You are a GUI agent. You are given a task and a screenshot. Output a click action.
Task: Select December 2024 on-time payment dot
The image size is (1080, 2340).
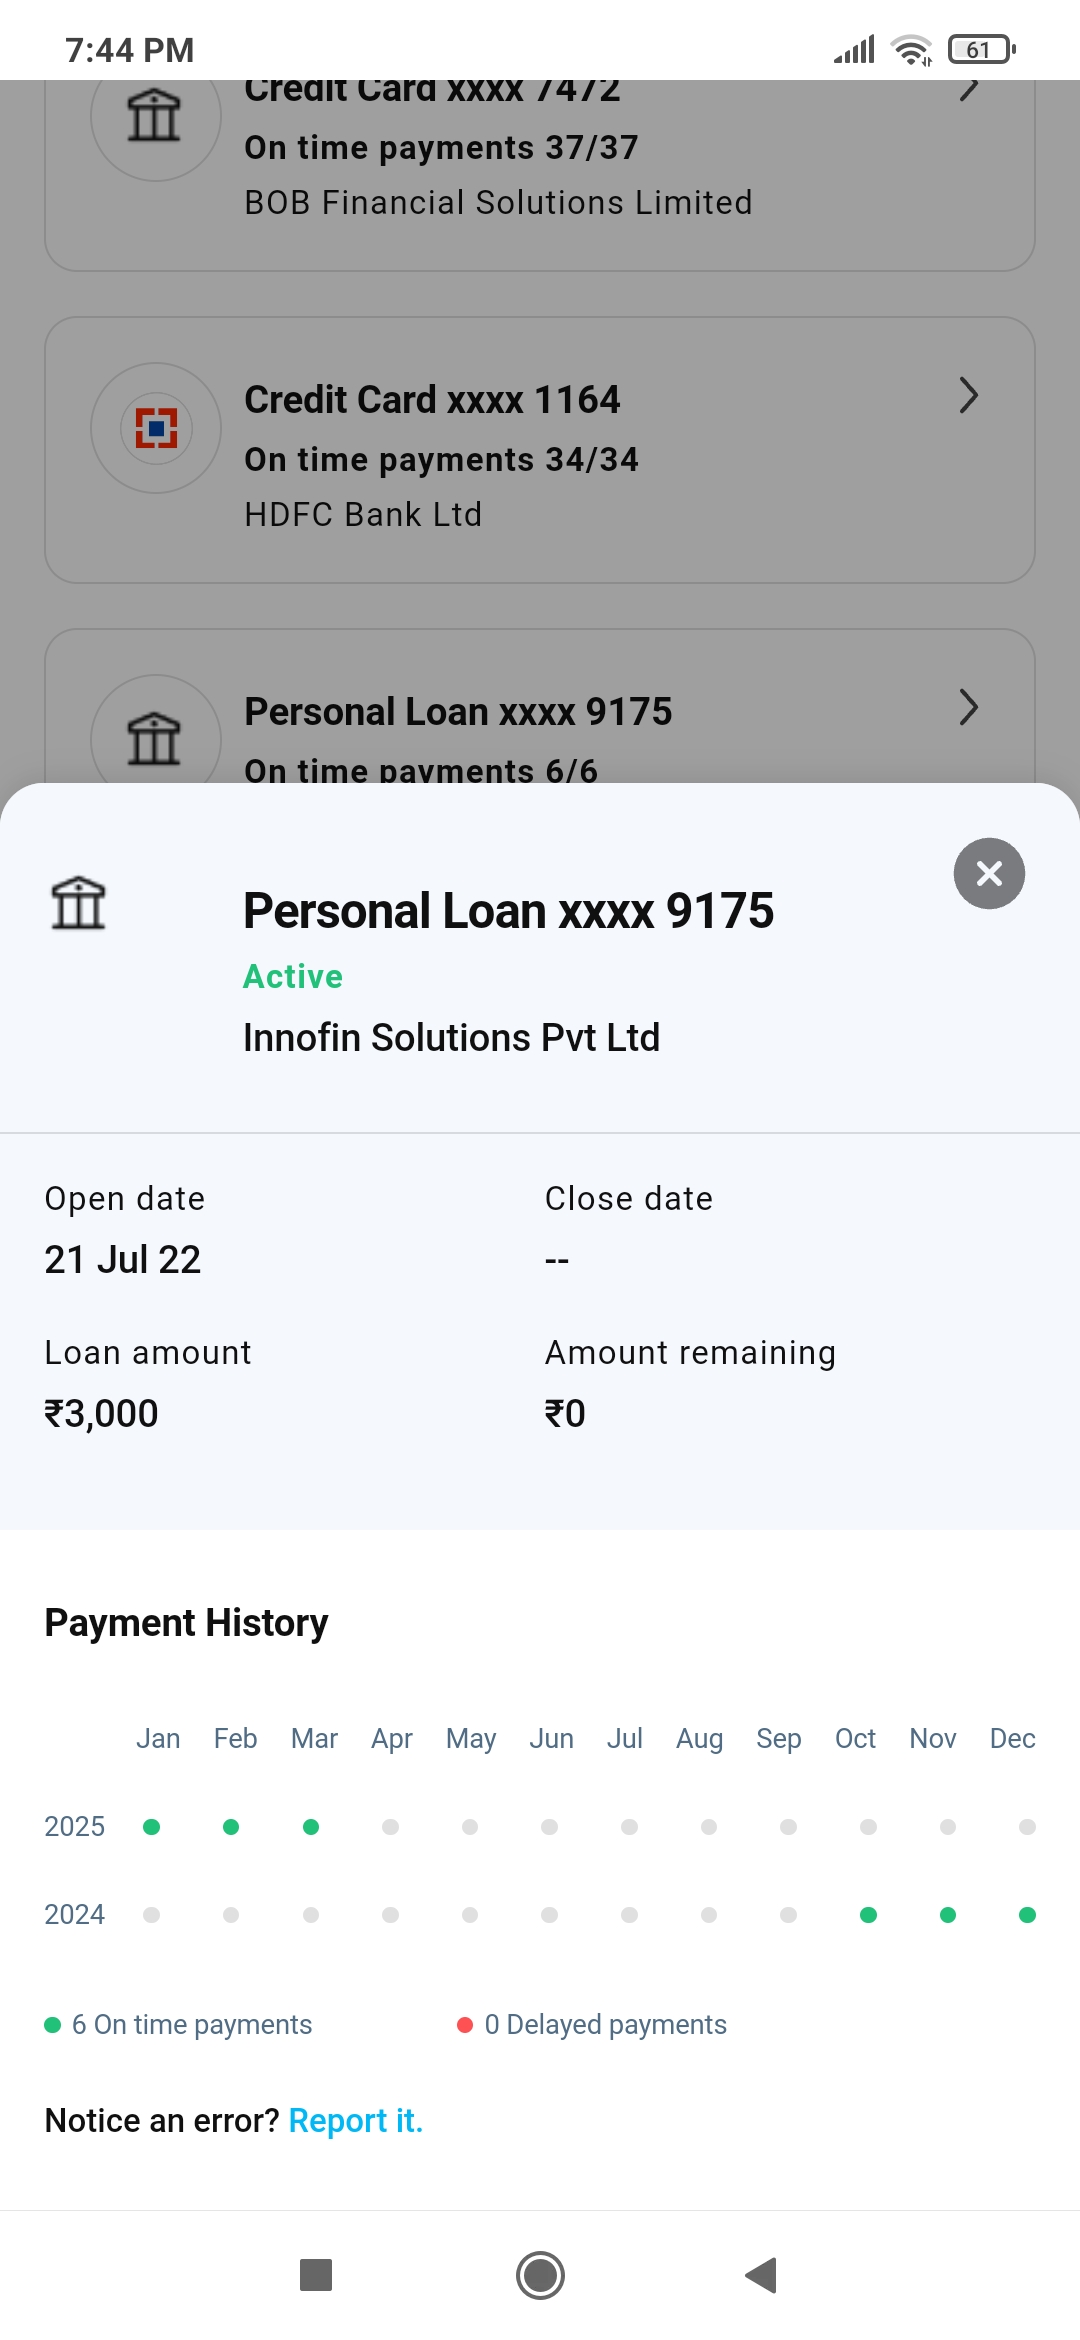(1027, 1915)
